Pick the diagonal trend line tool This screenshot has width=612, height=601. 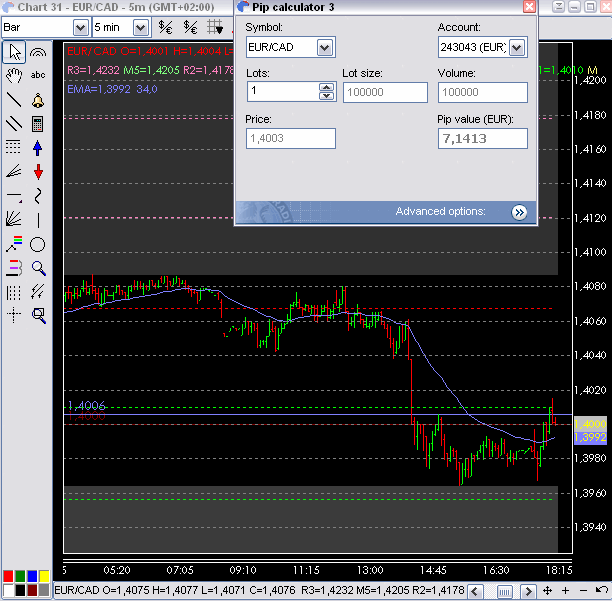pos(14,100)
